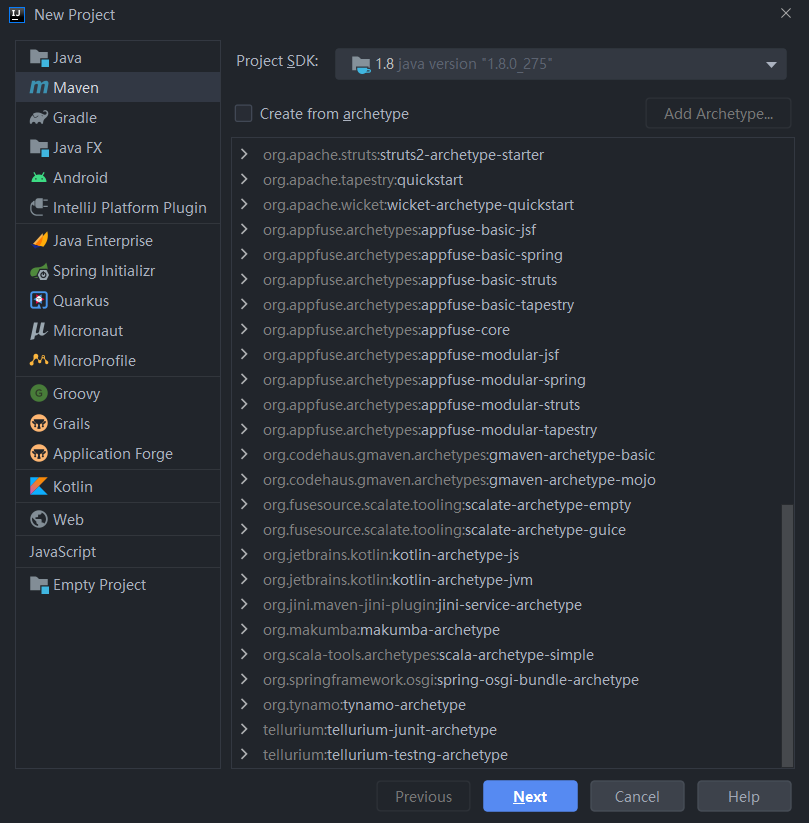This screenshot has height=823, width=809.
Task: Expand appfuse-modular-jsf archetype
Action: click(x=244, y=354)
